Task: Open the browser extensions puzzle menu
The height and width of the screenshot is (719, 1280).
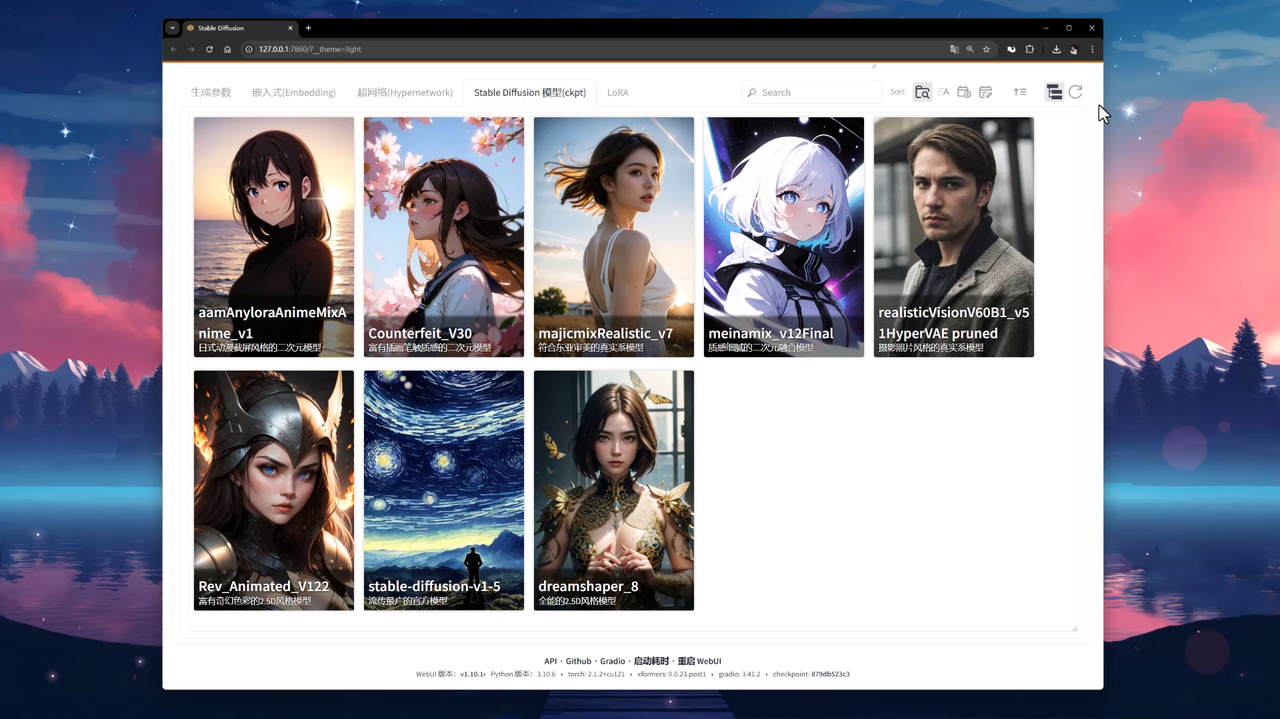Action: (1029, 49)
